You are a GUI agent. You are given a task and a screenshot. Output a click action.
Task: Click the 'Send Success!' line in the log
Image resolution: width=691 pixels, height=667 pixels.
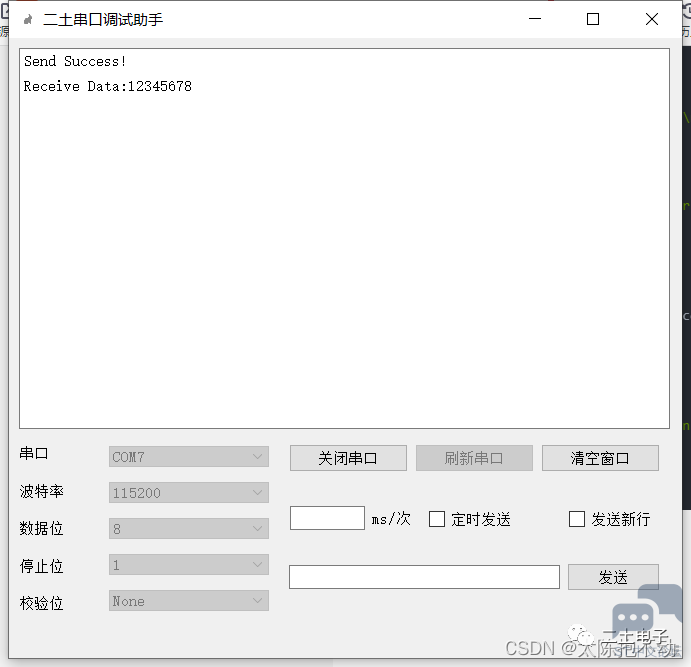coord(75,61)
